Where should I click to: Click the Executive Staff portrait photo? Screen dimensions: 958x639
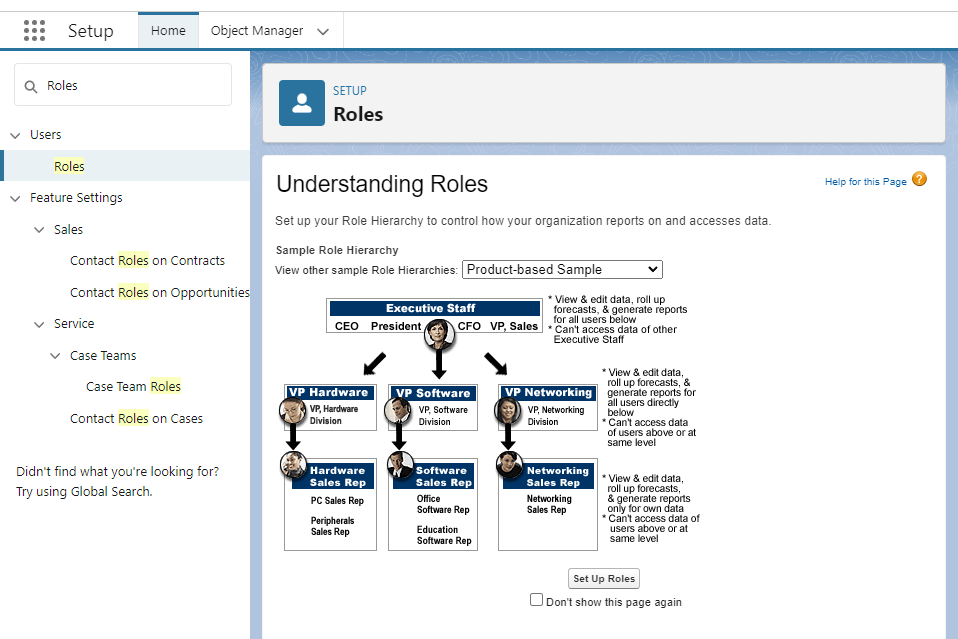tap(439, 334)
